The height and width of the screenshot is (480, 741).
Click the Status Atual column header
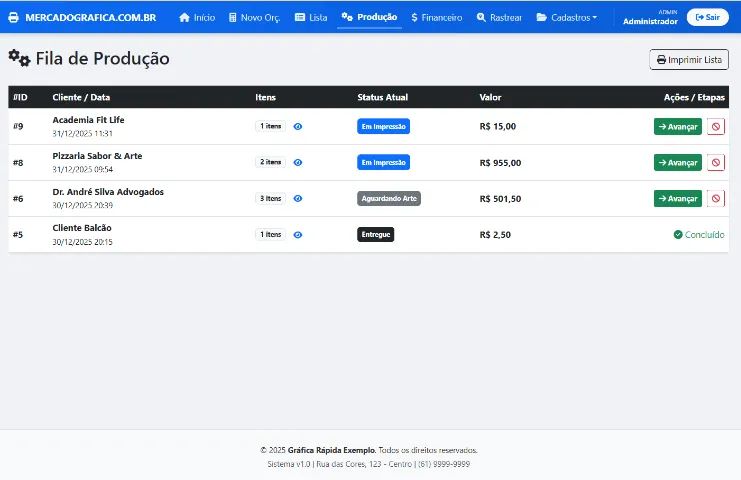pyautogui.click(x=383, y=97)
